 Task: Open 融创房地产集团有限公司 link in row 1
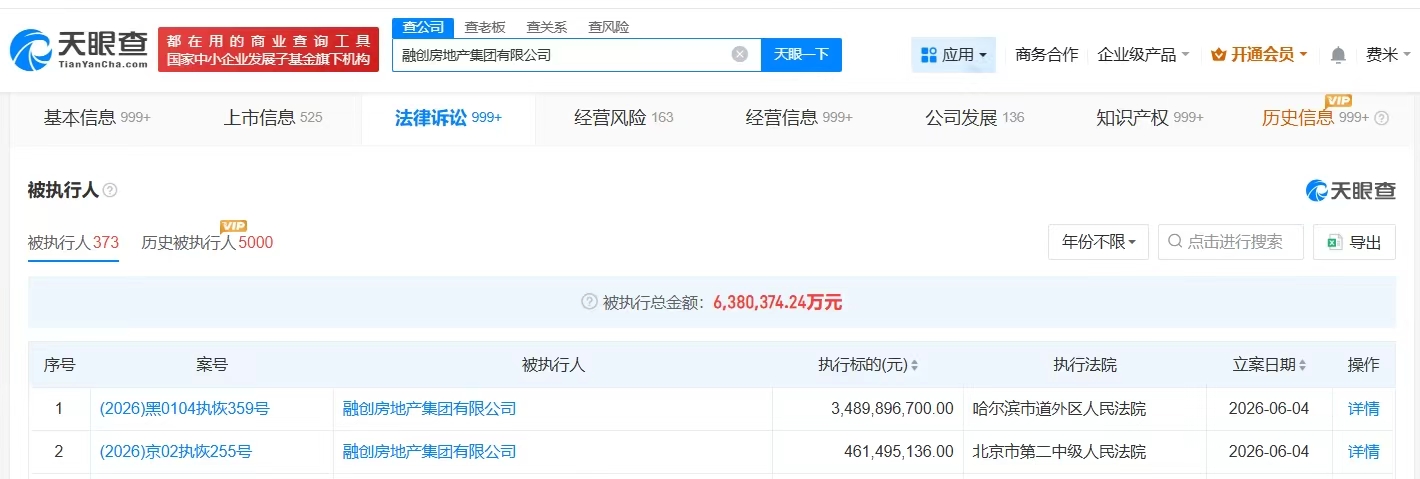point(429,409)
